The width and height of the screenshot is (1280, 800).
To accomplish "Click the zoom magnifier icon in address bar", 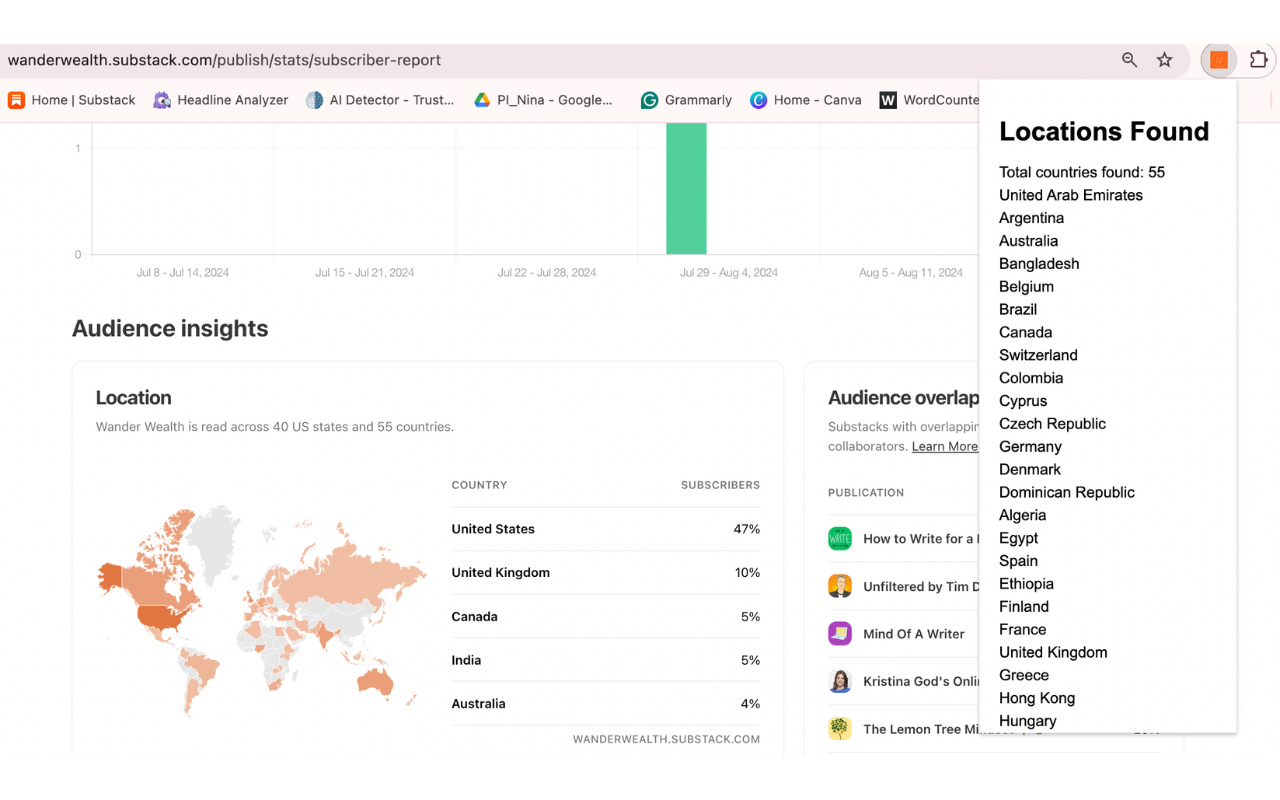I will tap(1129, 60).
